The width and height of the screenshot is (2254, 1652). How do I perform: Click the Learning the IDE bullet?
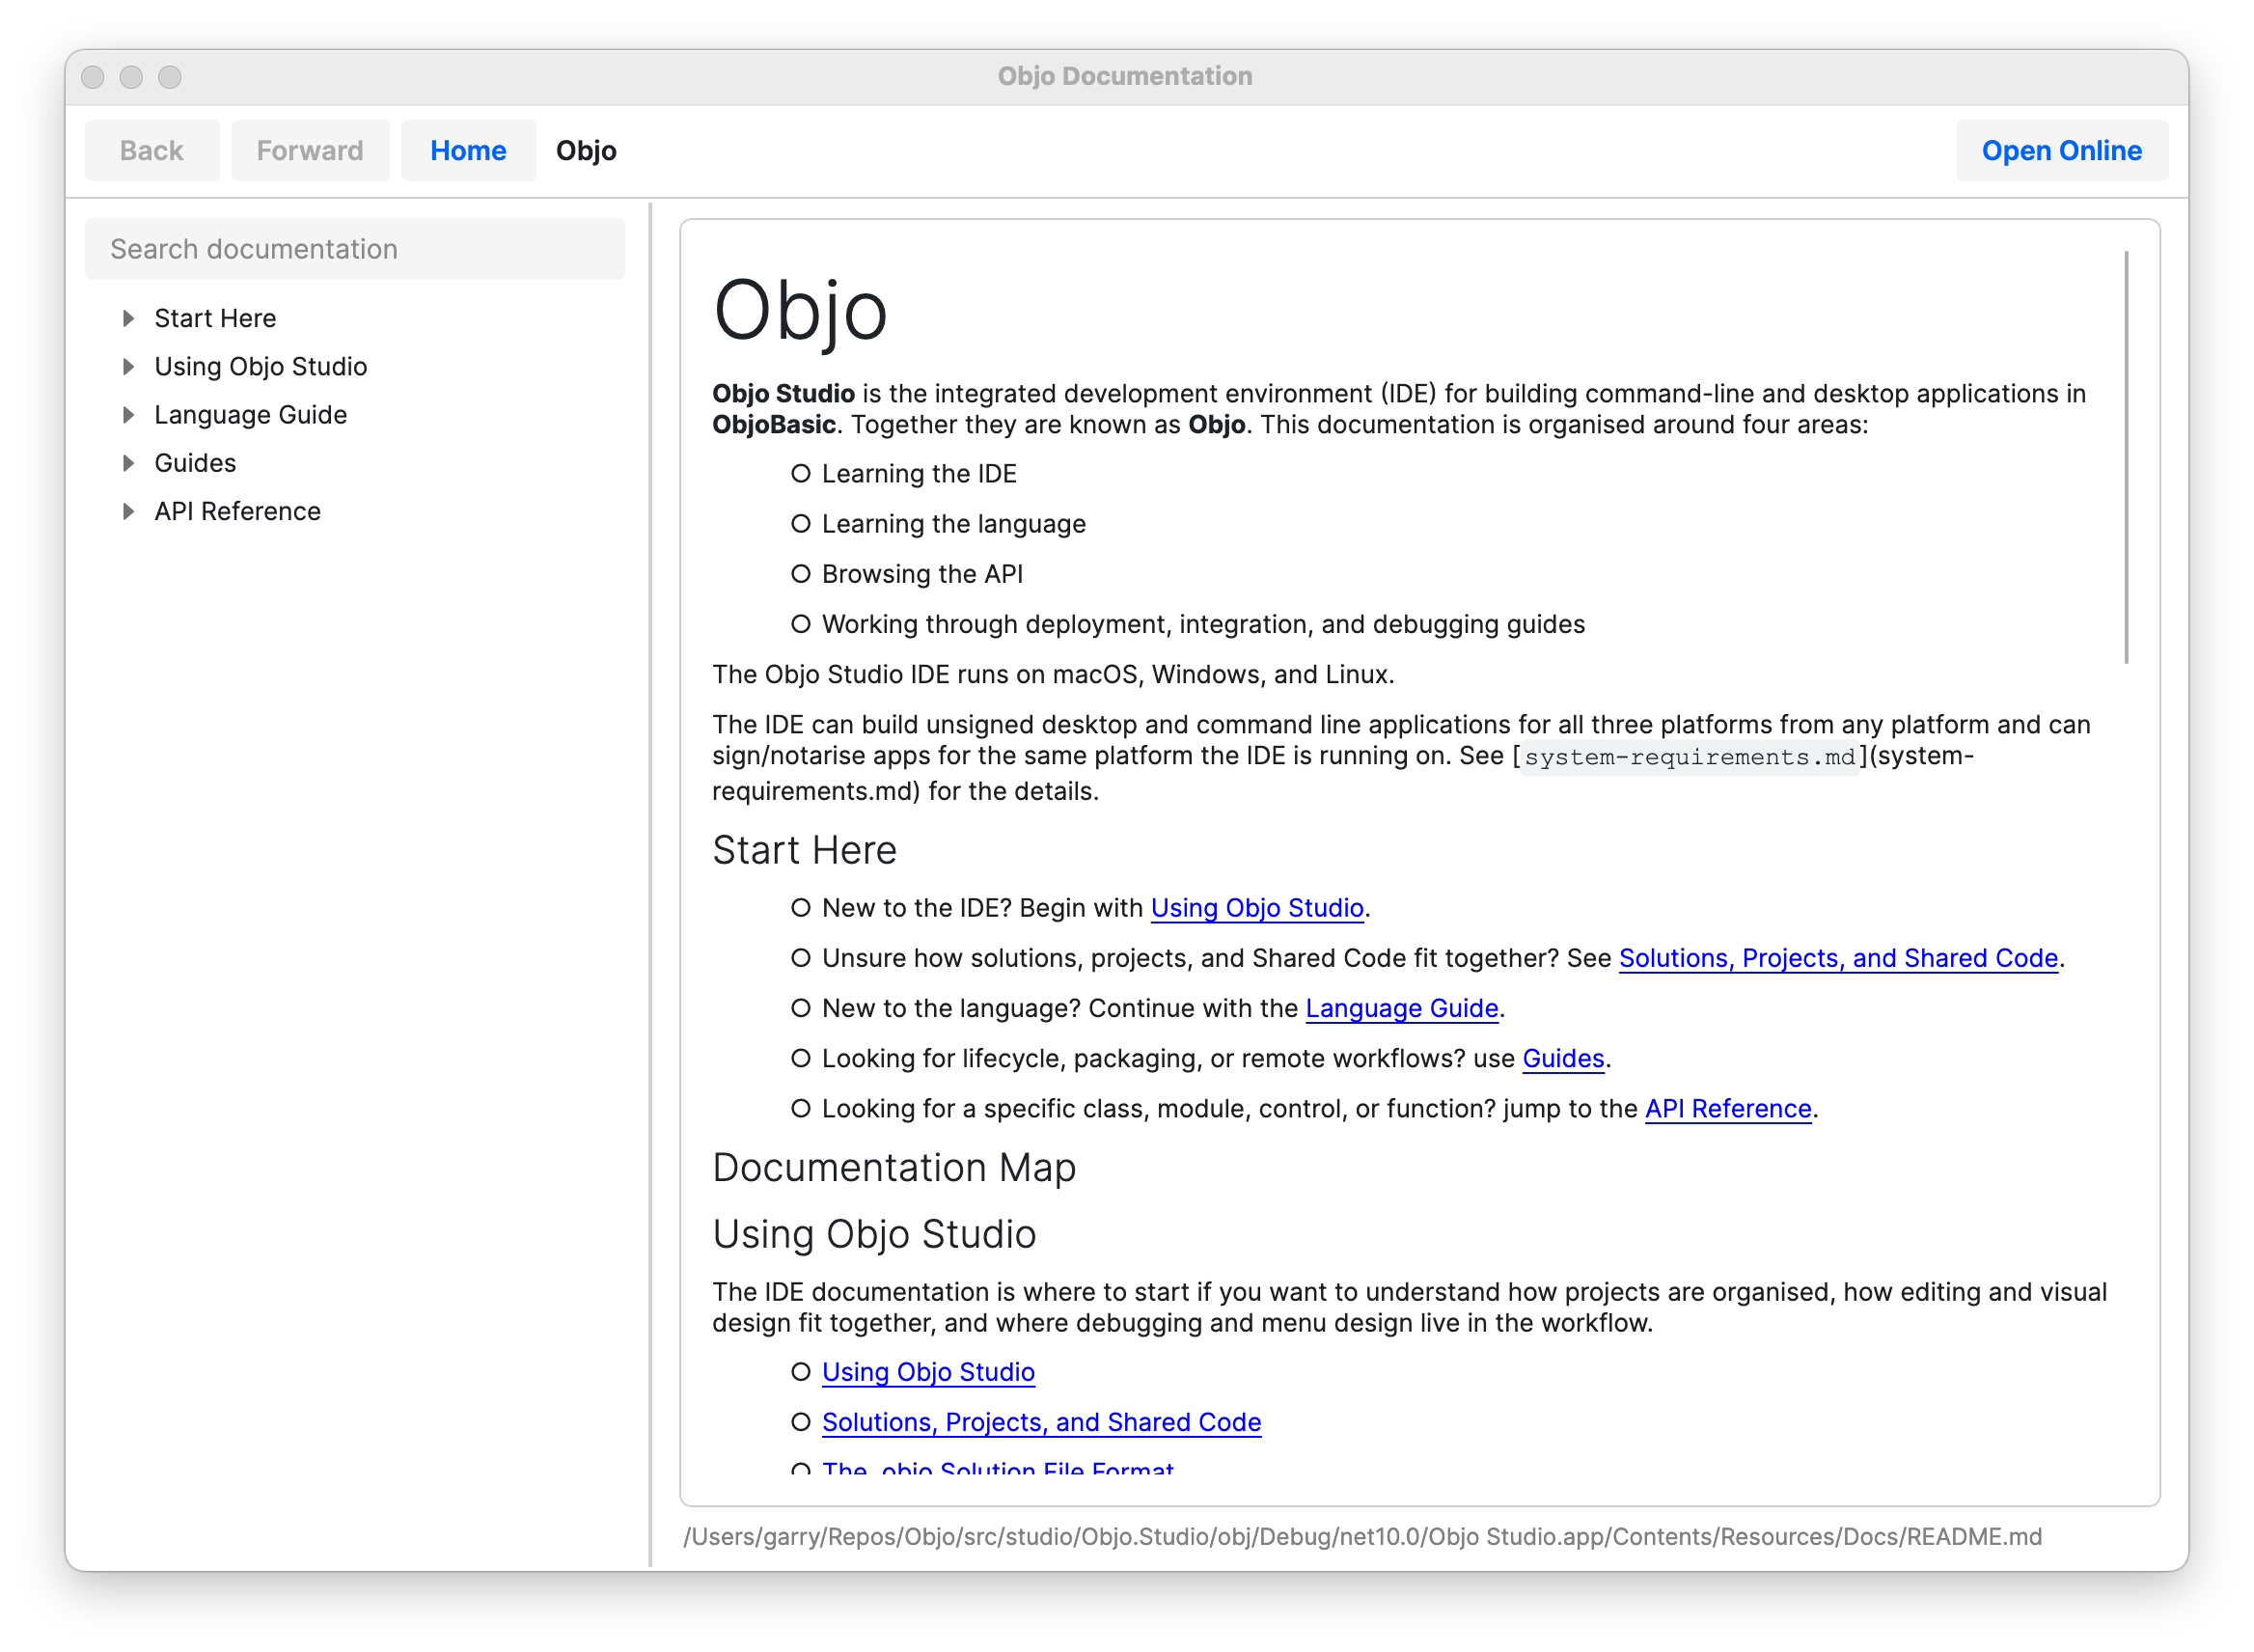(x=919, y=474)
